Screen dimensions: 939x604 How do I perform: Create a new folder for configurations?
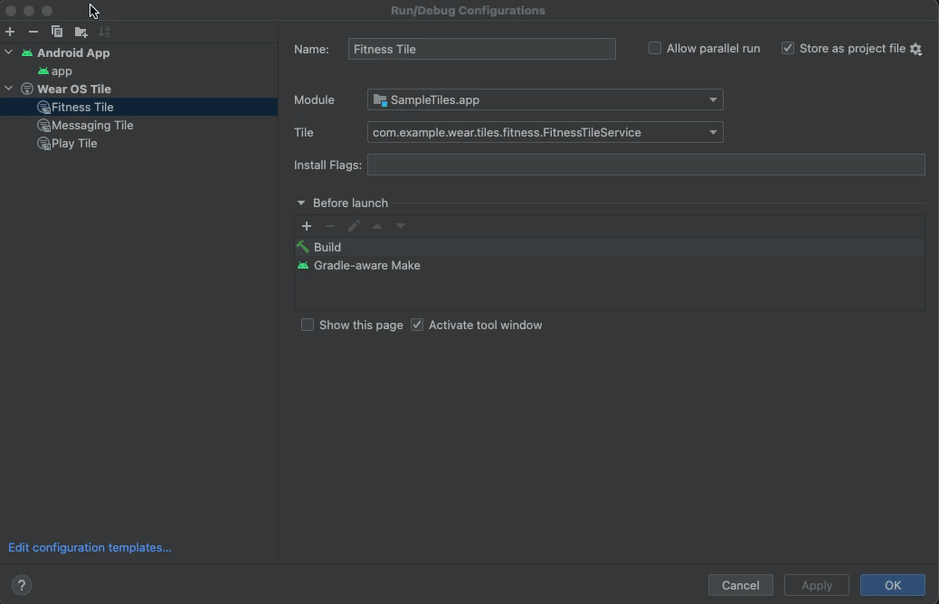[x=80, y=31]
